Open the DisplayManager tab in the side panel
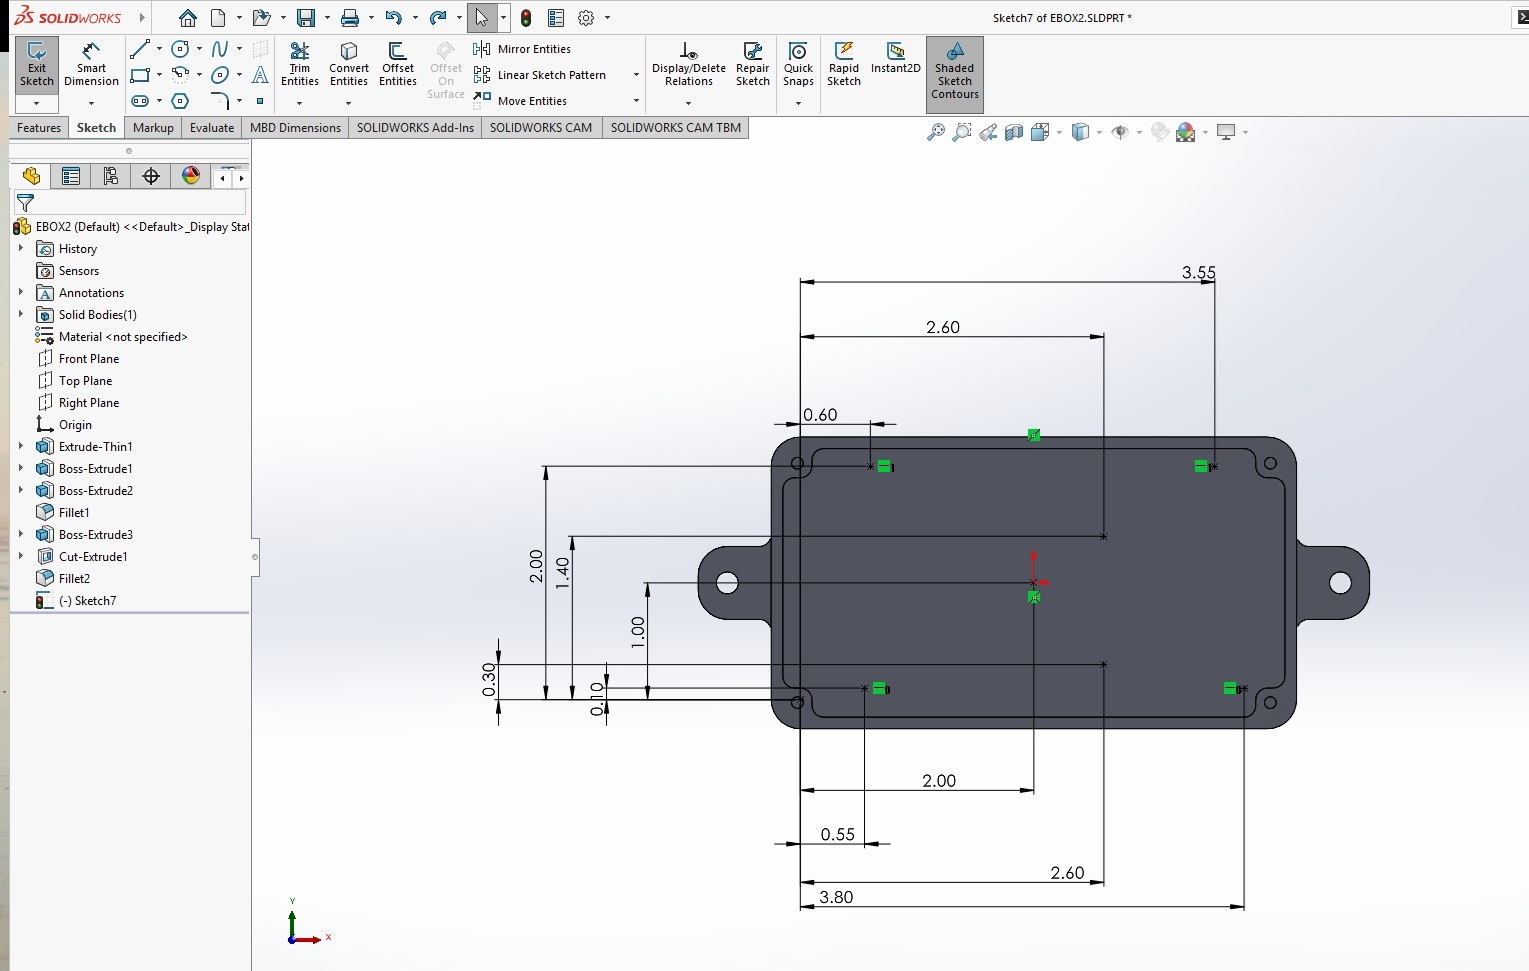This screenshot has height=971, width=1529. pos(191,177)
